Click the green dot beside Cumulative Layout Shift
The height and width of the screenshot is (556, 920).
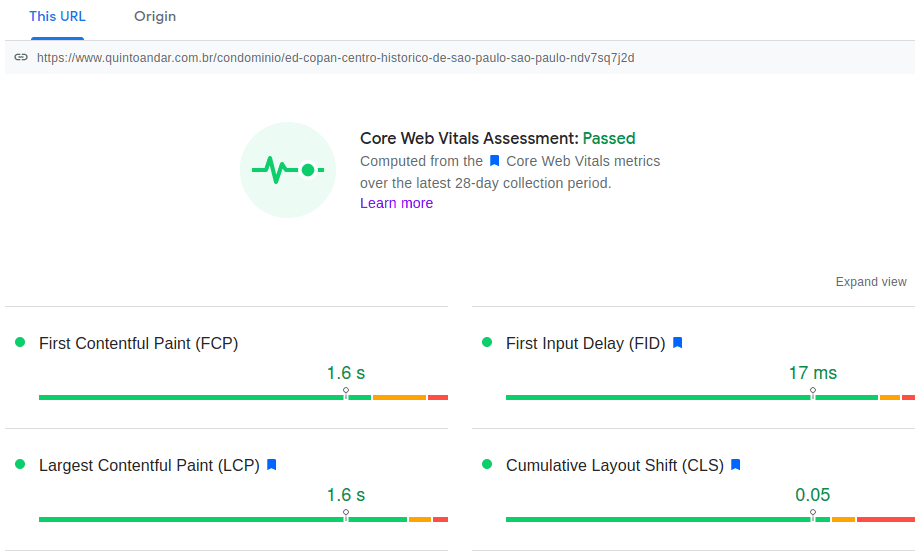(487, 465)
